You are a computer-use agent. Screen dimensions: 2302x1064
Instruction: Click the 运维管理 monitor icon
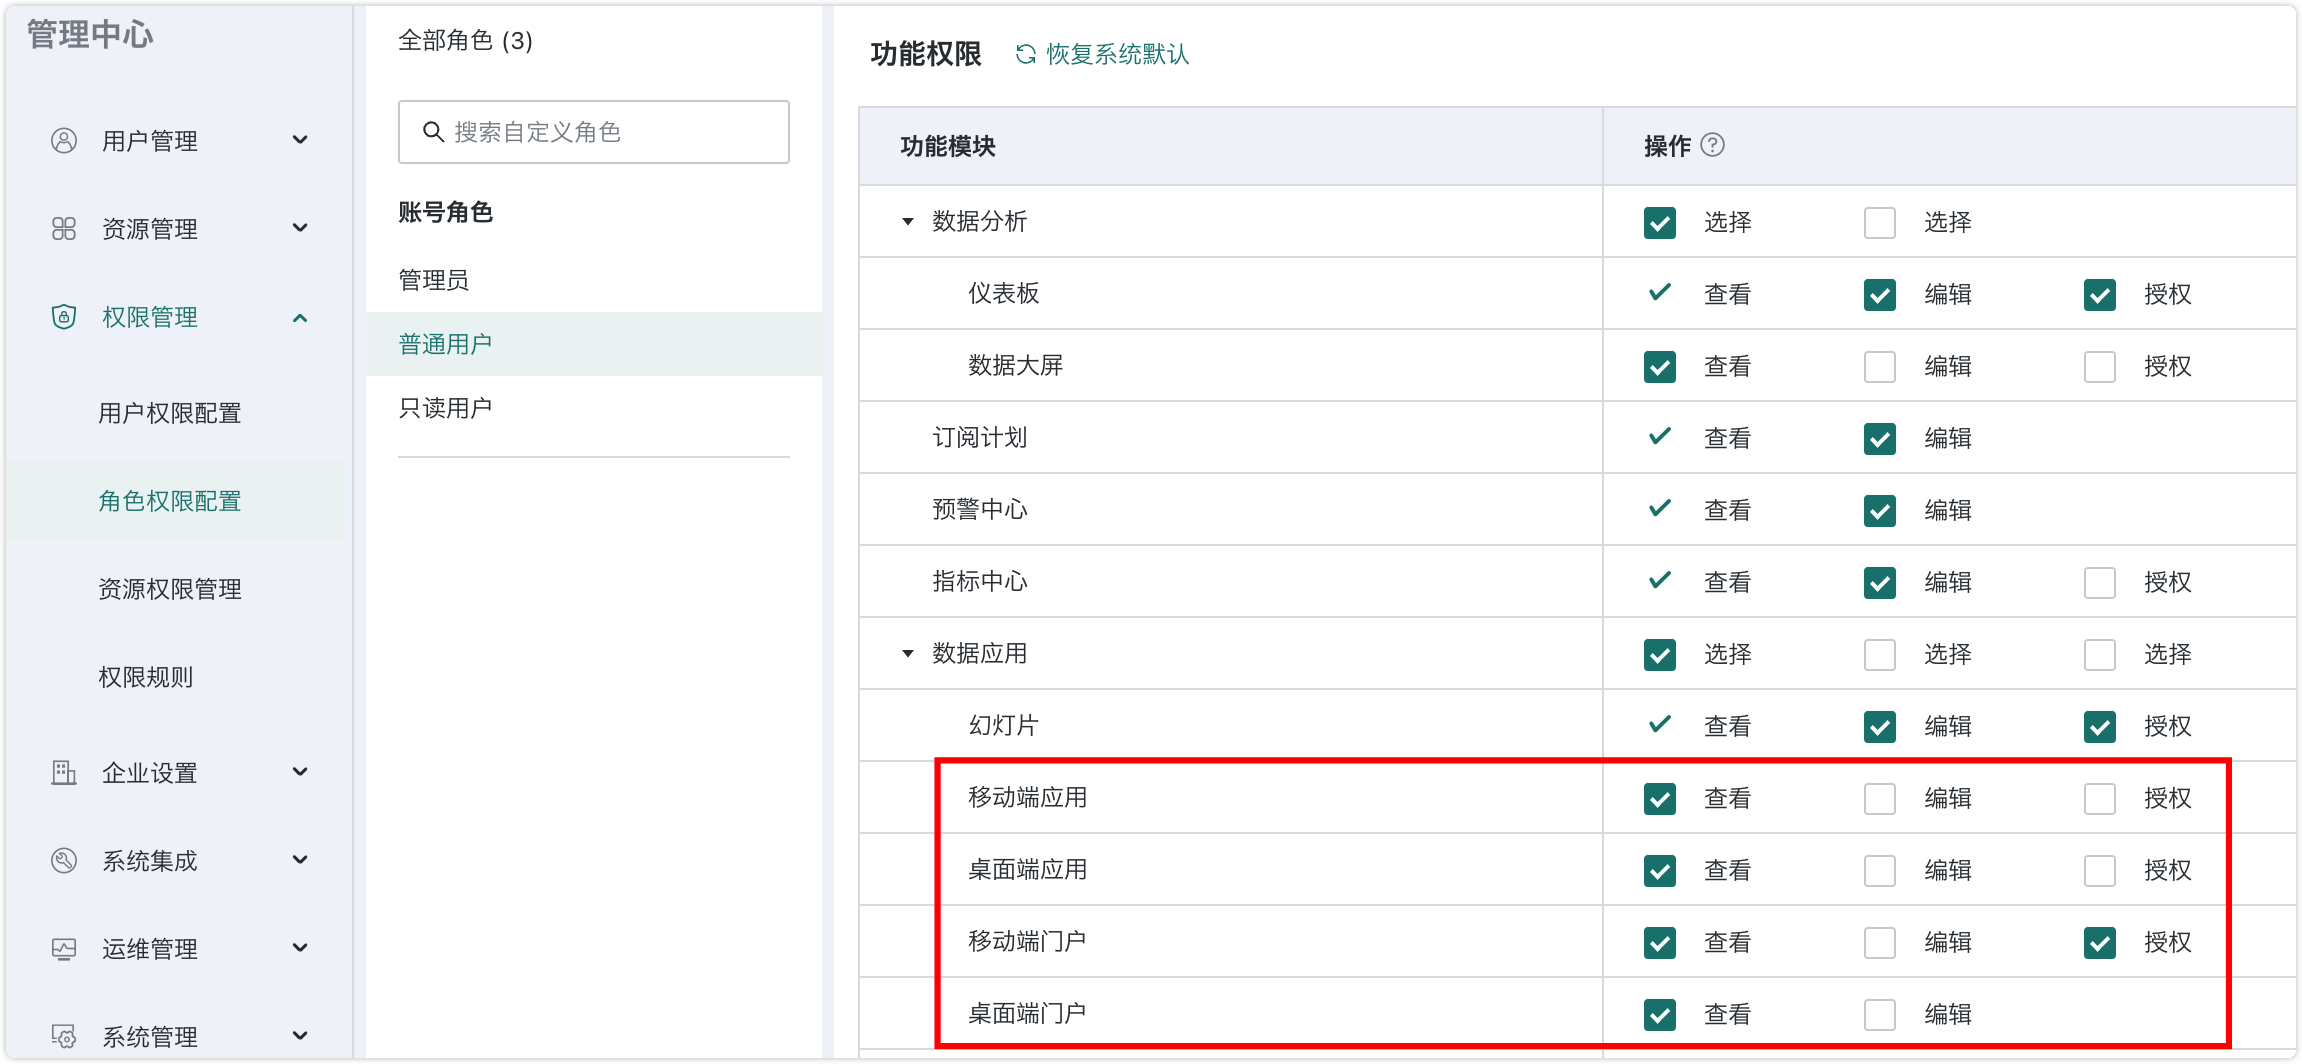(64, 949)
